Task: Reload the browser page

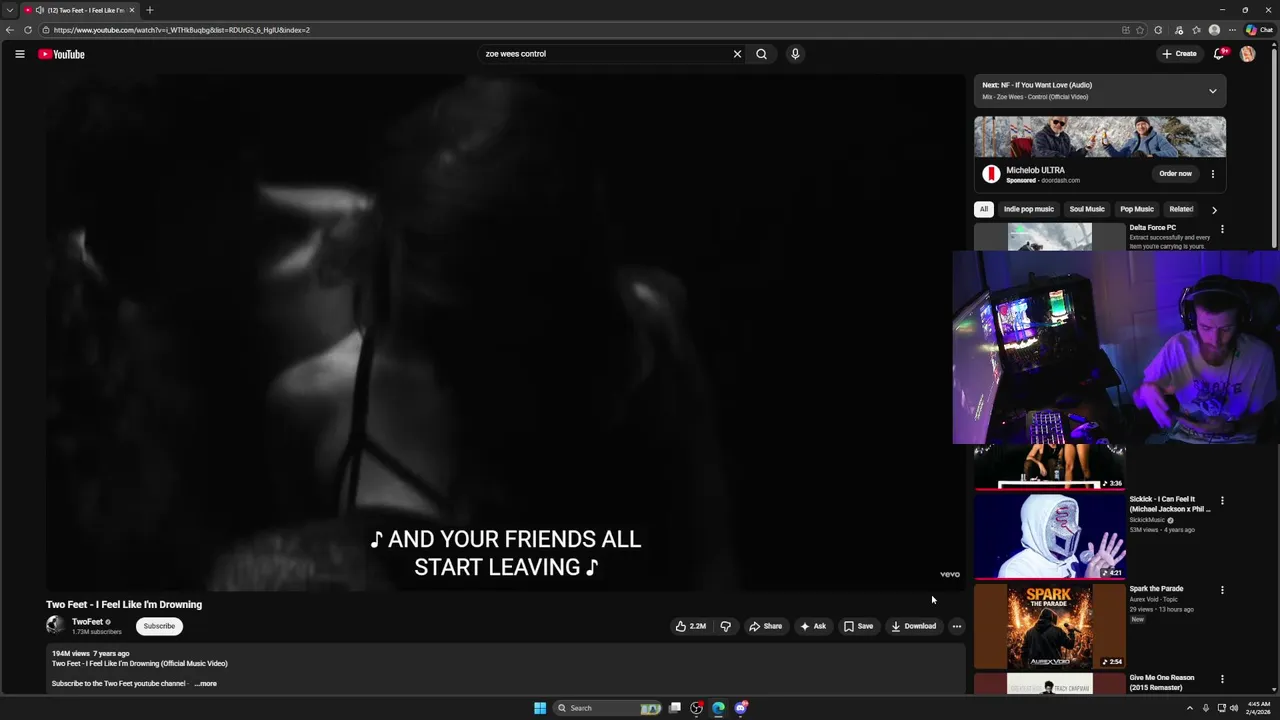Action: (28, 30)
